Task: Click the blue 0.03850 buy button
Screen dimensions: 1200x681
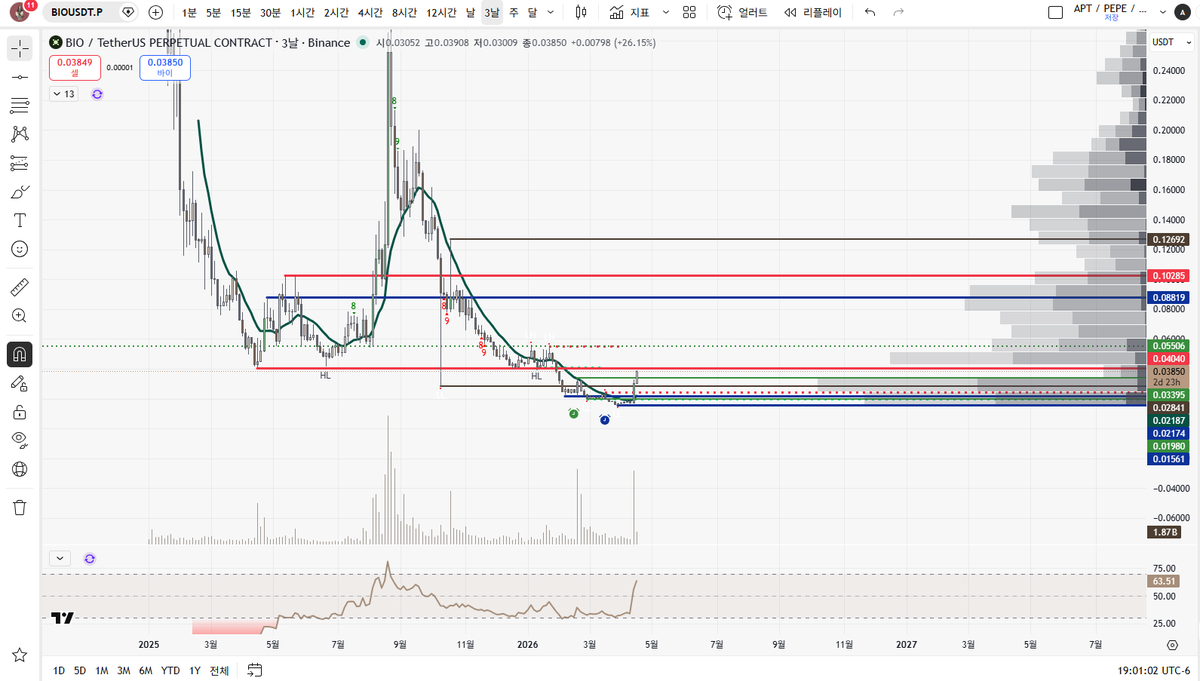Action: point(165,67)
